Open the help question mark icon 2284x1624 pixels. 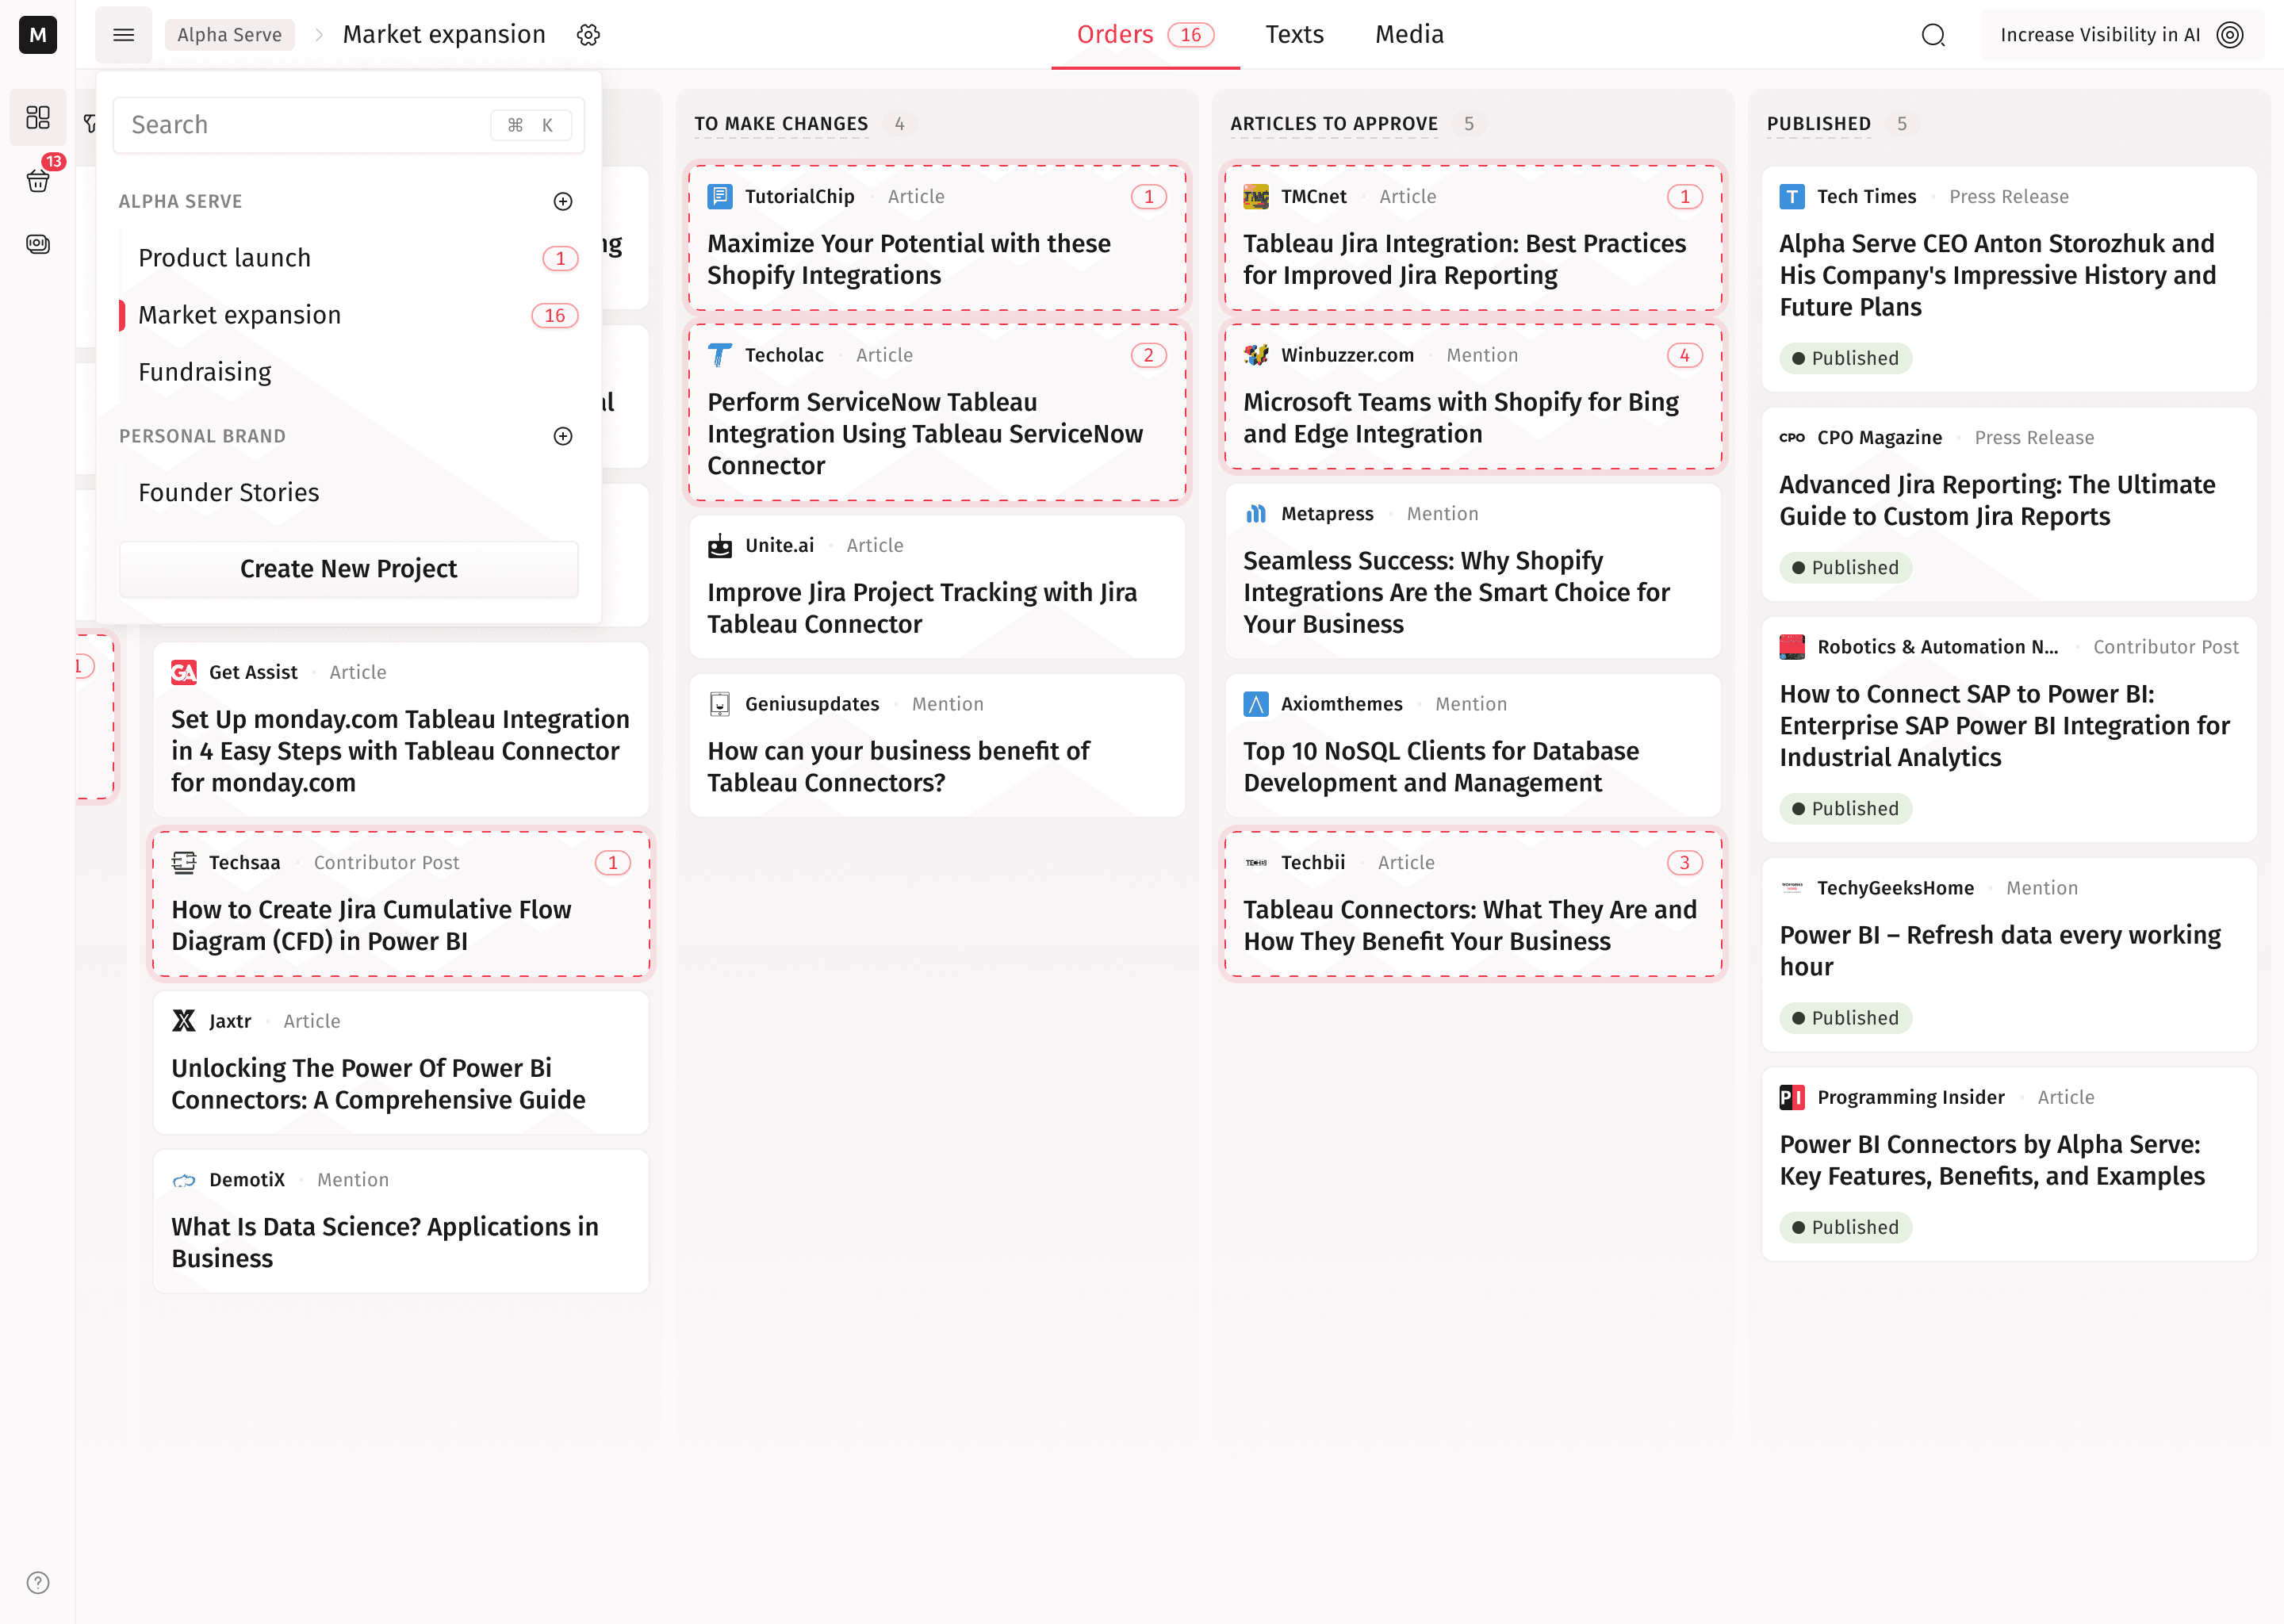tap(37, 1583)
